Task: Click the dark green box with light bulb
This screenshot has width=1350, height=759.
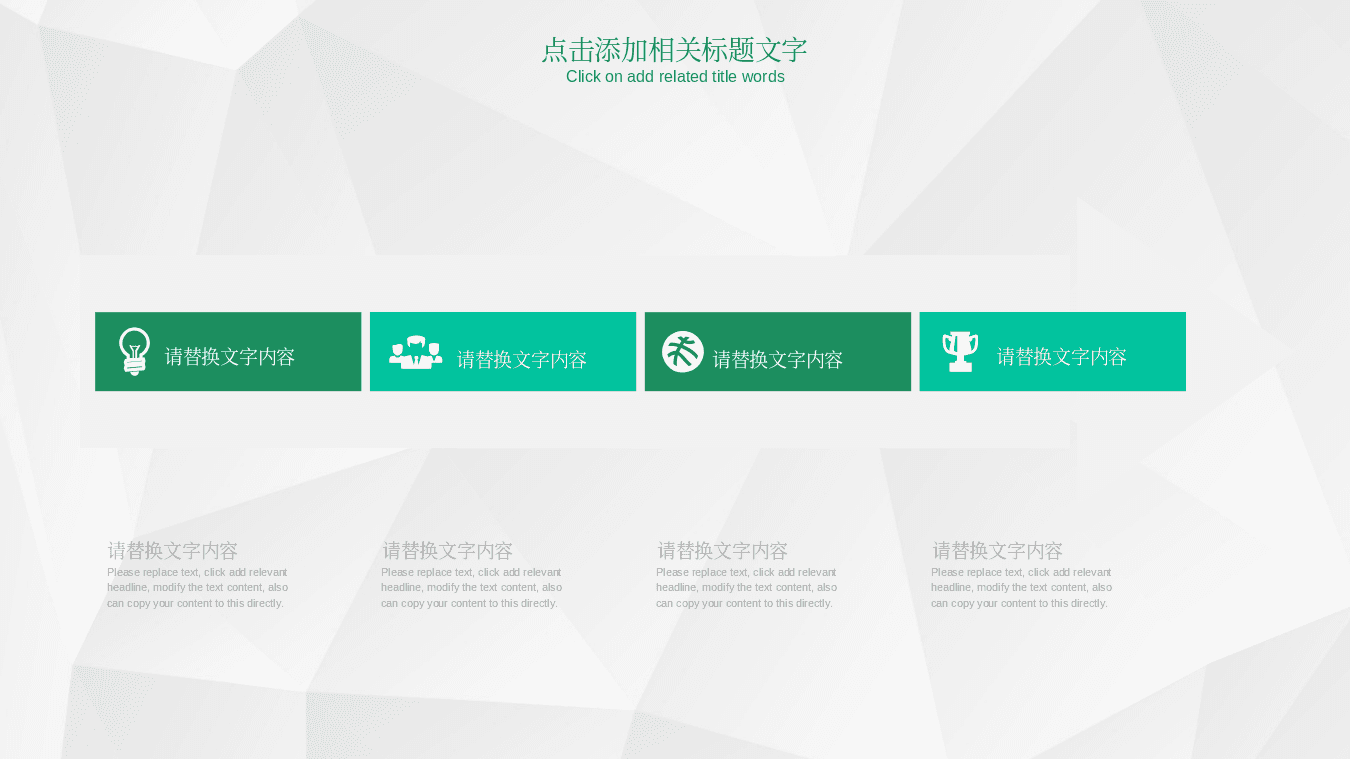Action: (x=228, y=352)
